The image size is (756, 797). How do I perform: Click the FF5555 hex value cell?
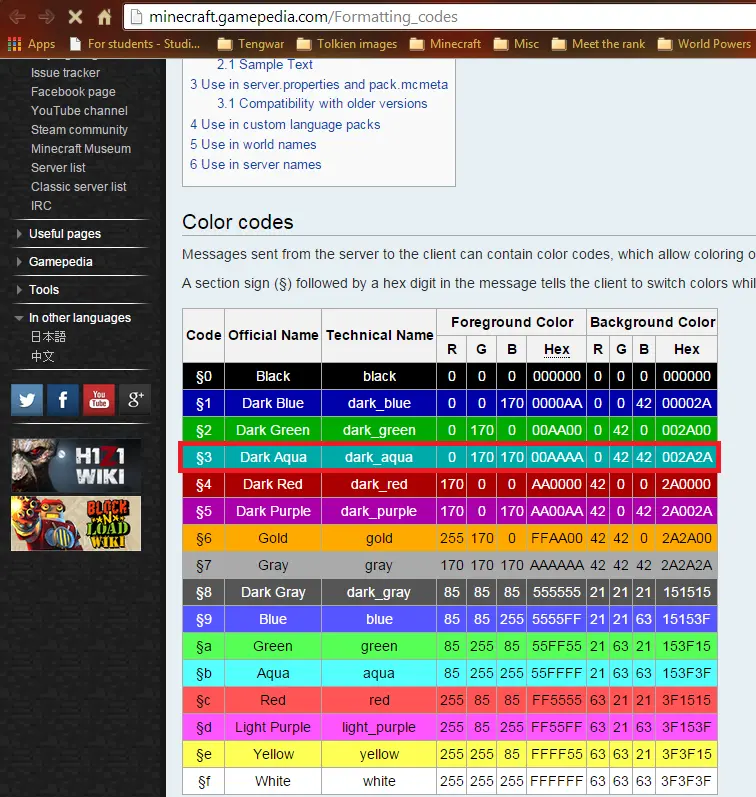(x=557, y=700)
